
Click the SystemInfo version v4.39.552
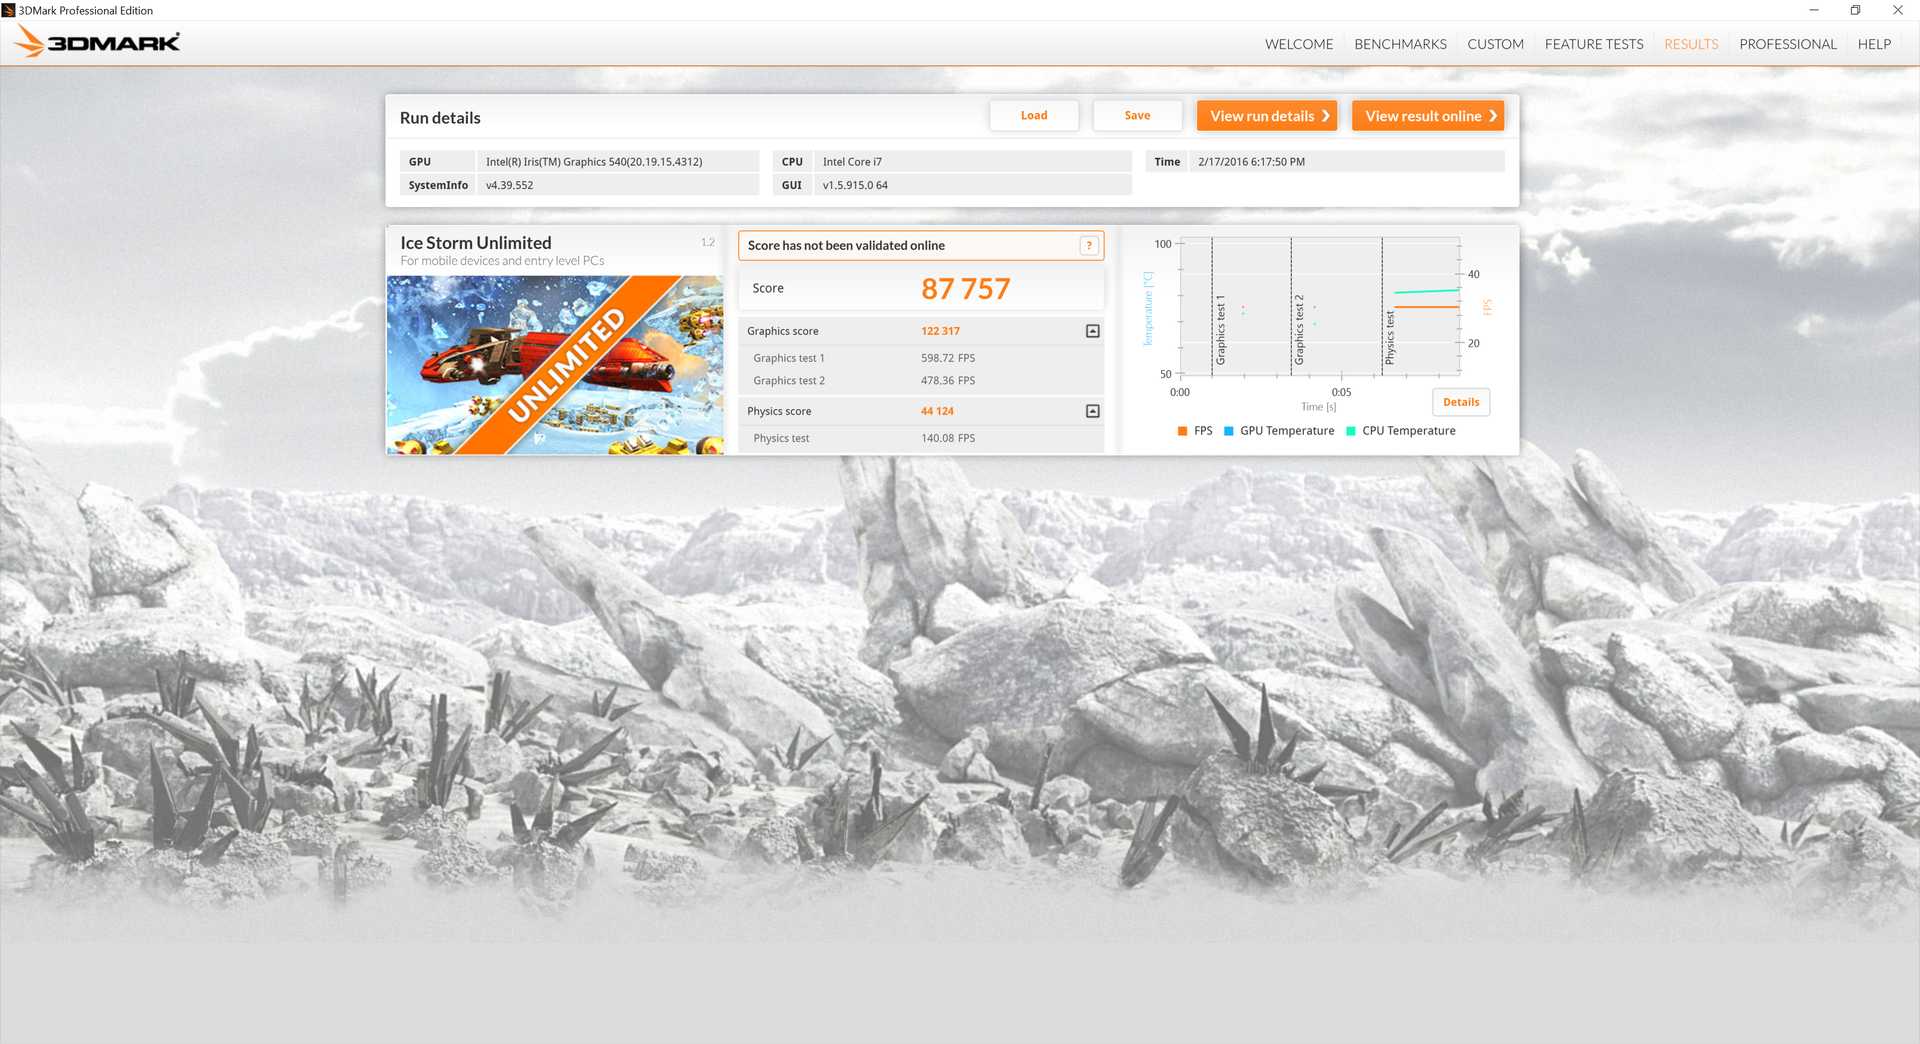click(x=509, y=186)
